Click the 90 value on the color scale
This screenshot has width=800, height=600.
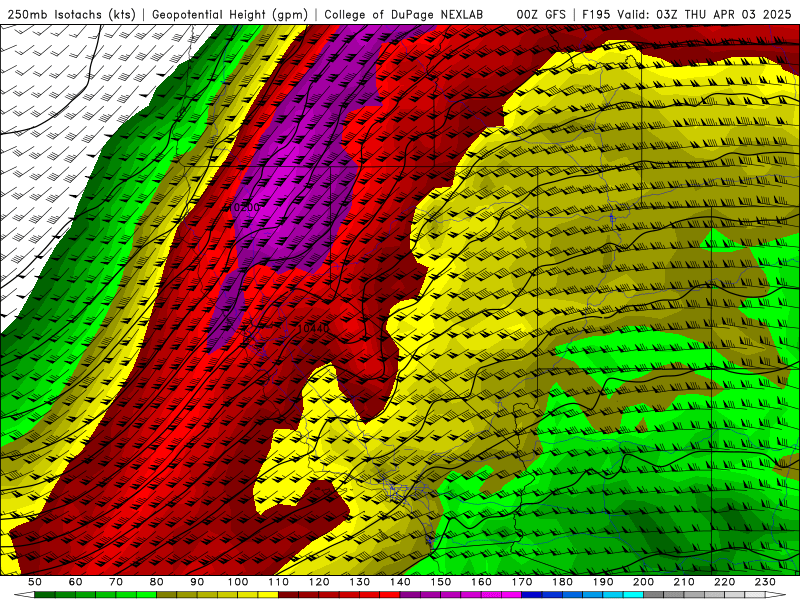click(x=197, y=582)
